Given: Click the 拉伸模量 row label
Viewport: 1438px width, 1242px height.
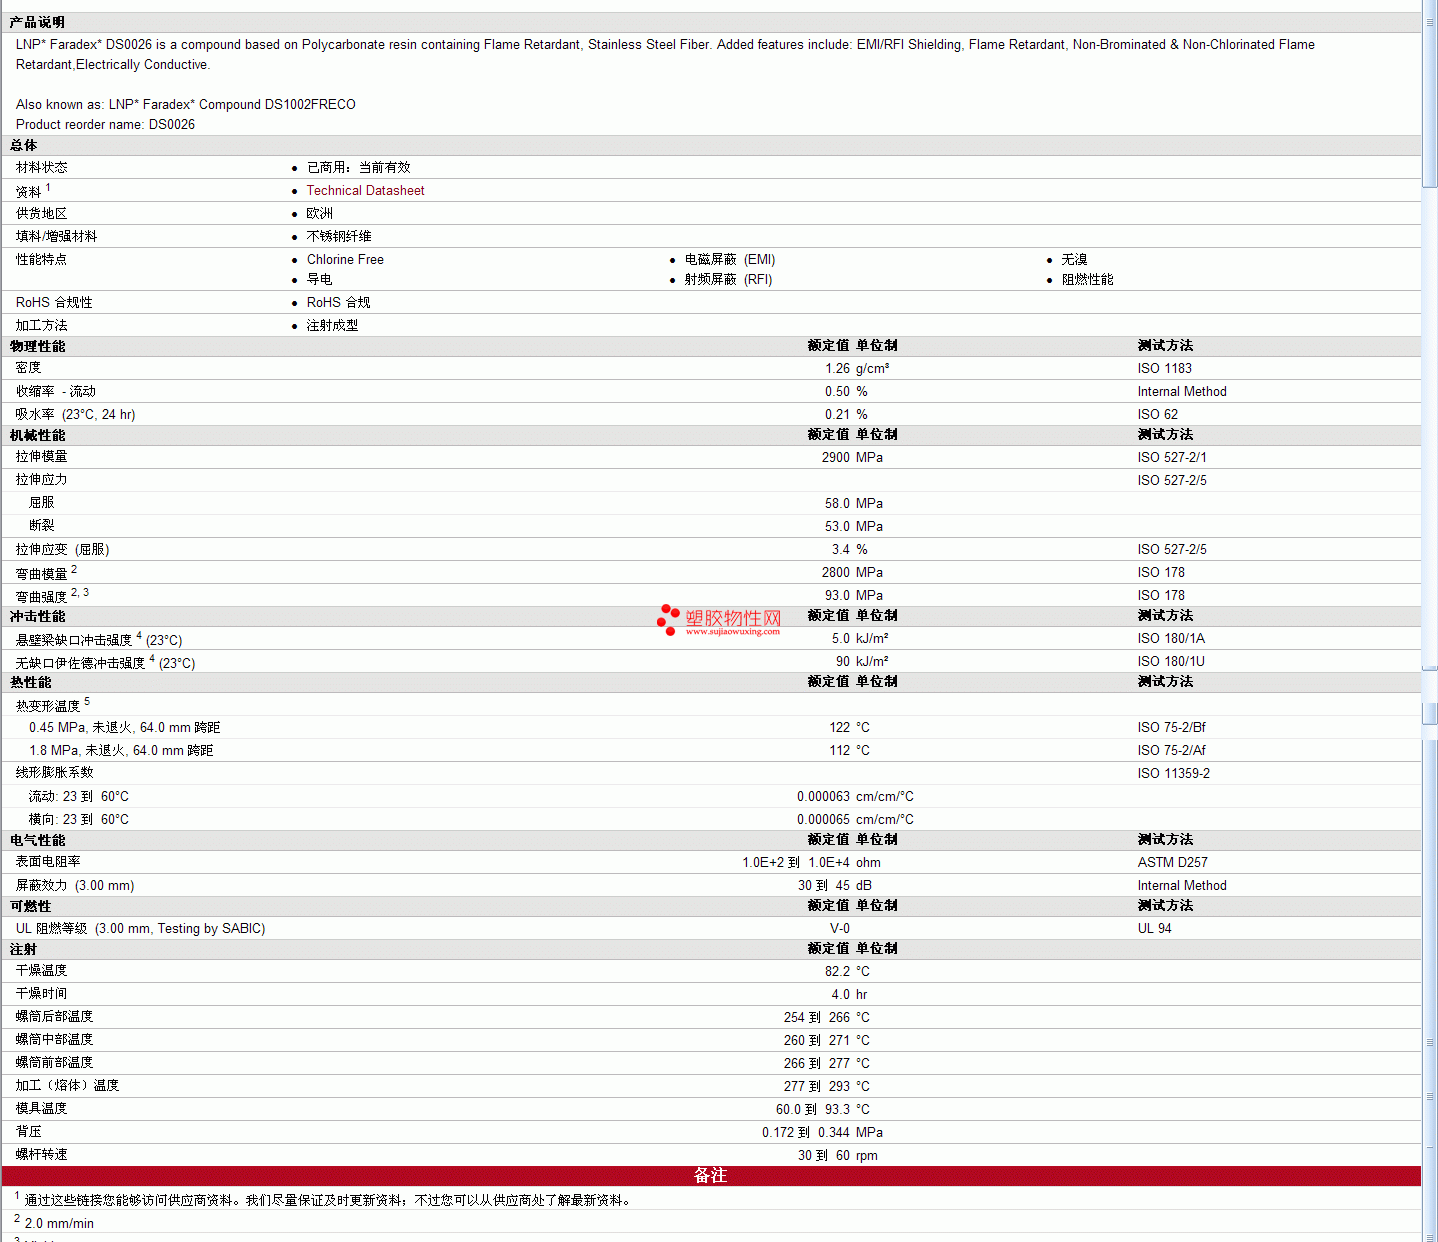Looking at the screenshot, I should pyautogui.click(x=42, y=457).
